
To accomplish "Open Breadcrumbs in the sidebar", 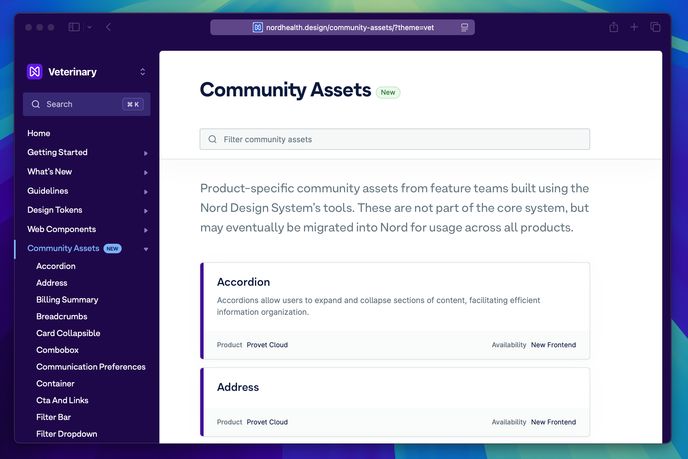I will 62,316.
